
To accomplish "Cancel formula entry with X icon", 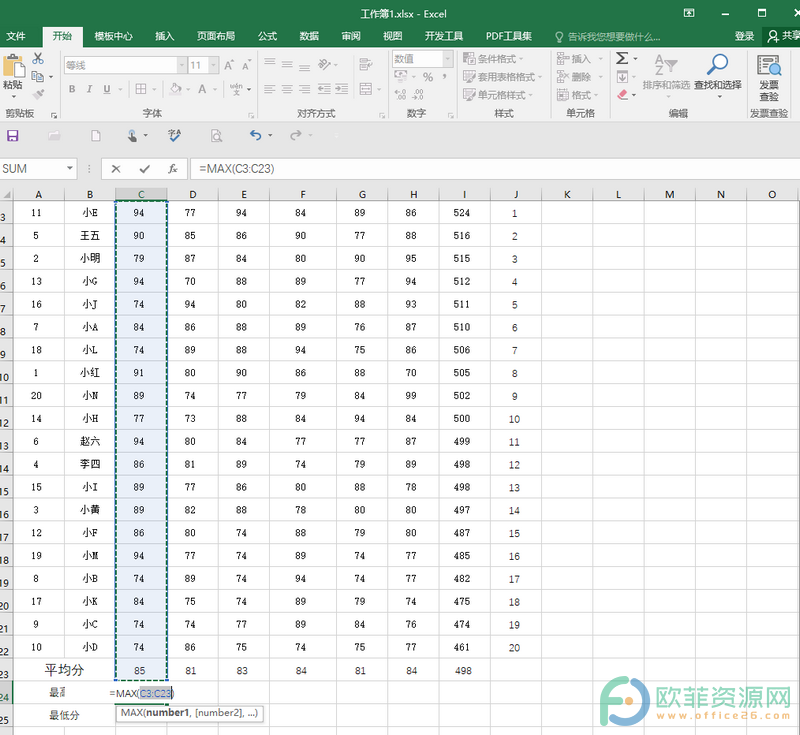I will point(116,169).
